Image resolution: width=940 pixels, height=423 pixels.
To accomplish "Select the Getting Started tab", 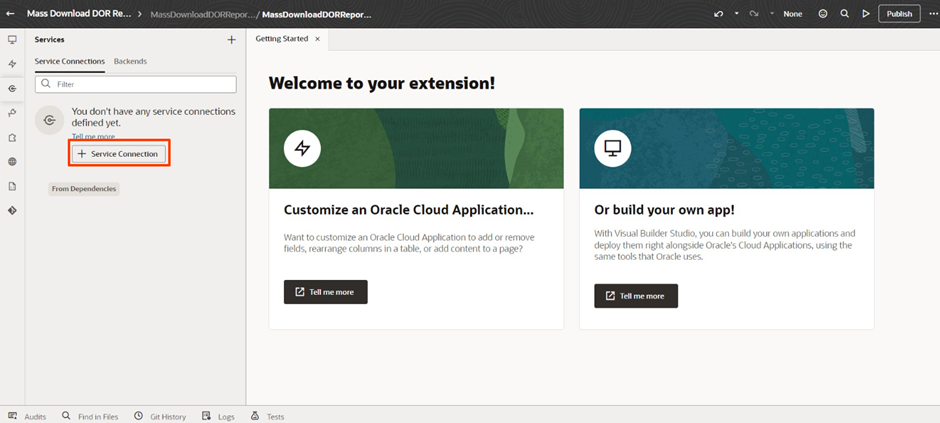I will point(282,38).
